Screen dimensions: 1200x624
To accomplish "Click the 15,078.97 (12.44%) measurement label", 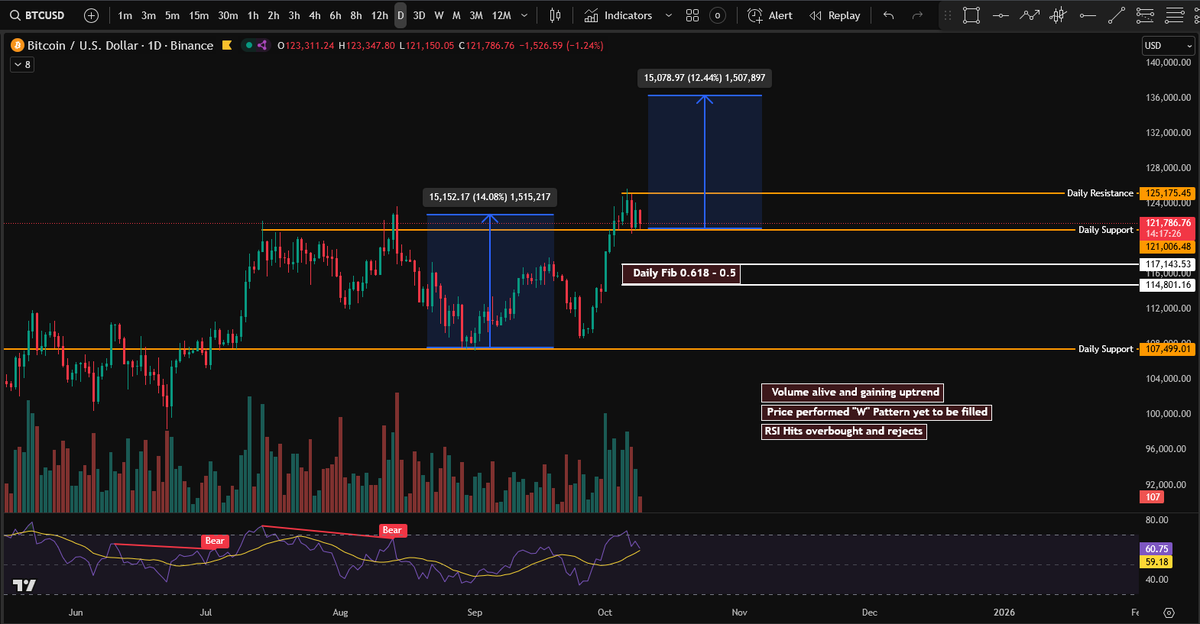I will 705,77.
